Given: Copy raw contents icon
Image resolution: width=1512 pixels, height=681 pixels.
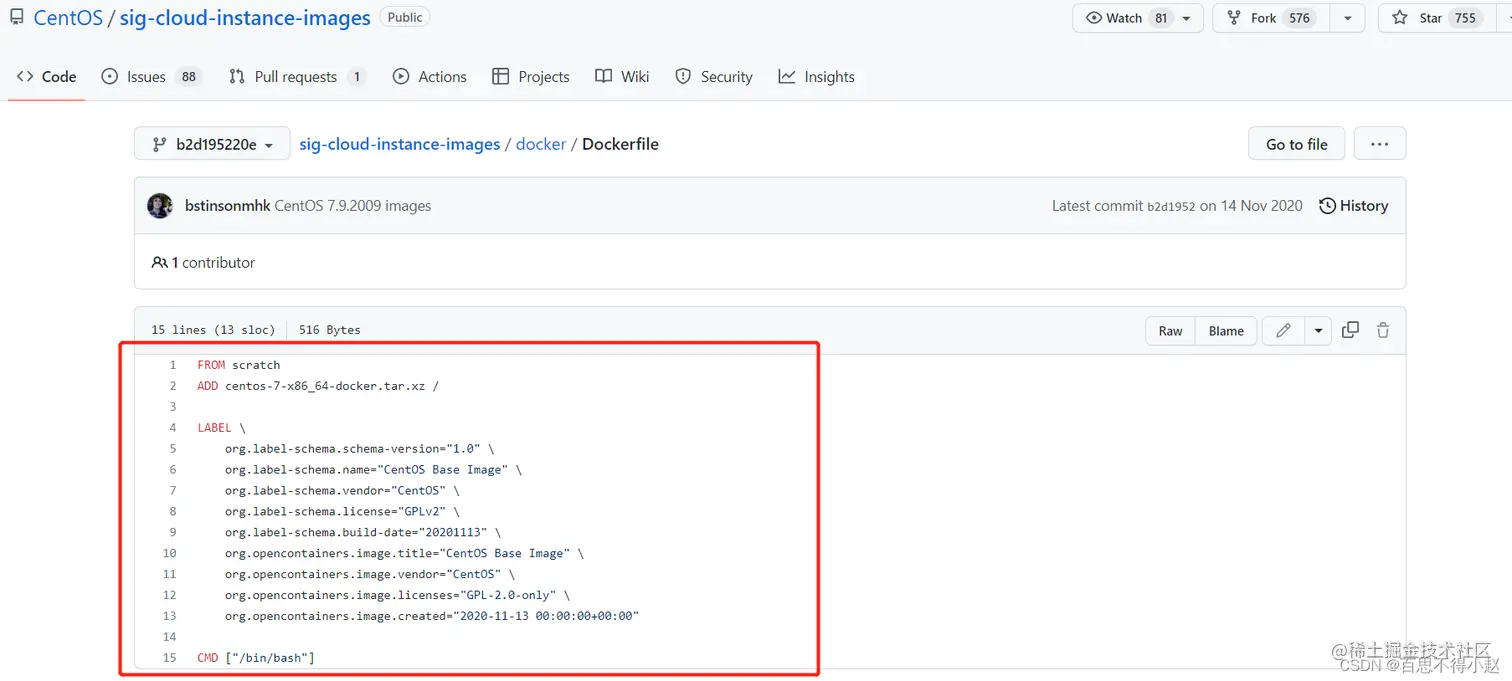Looking at the screenshot, I should [1350, 330].
